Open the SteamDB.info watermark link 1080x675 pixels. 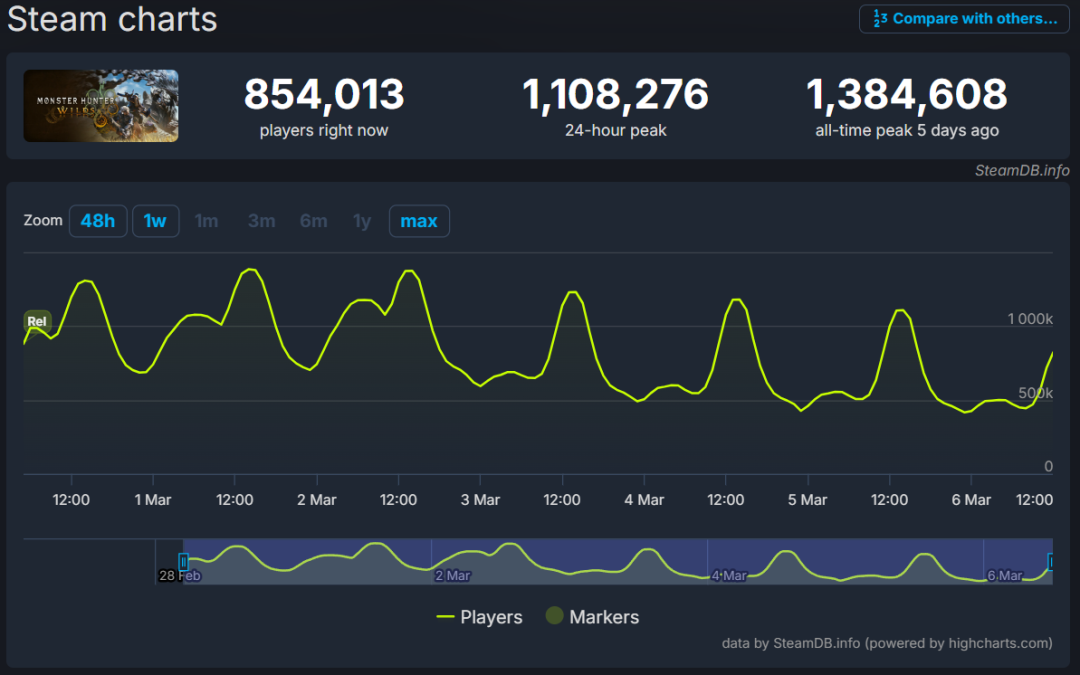1022,171
